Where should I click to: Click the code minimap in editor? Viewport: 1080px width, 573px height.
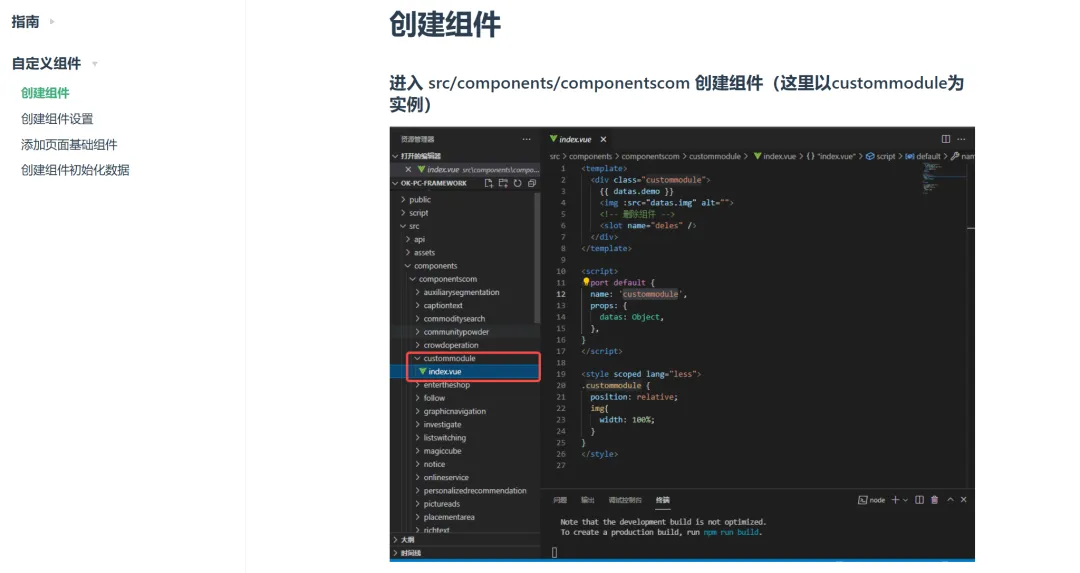click(944, 178)
